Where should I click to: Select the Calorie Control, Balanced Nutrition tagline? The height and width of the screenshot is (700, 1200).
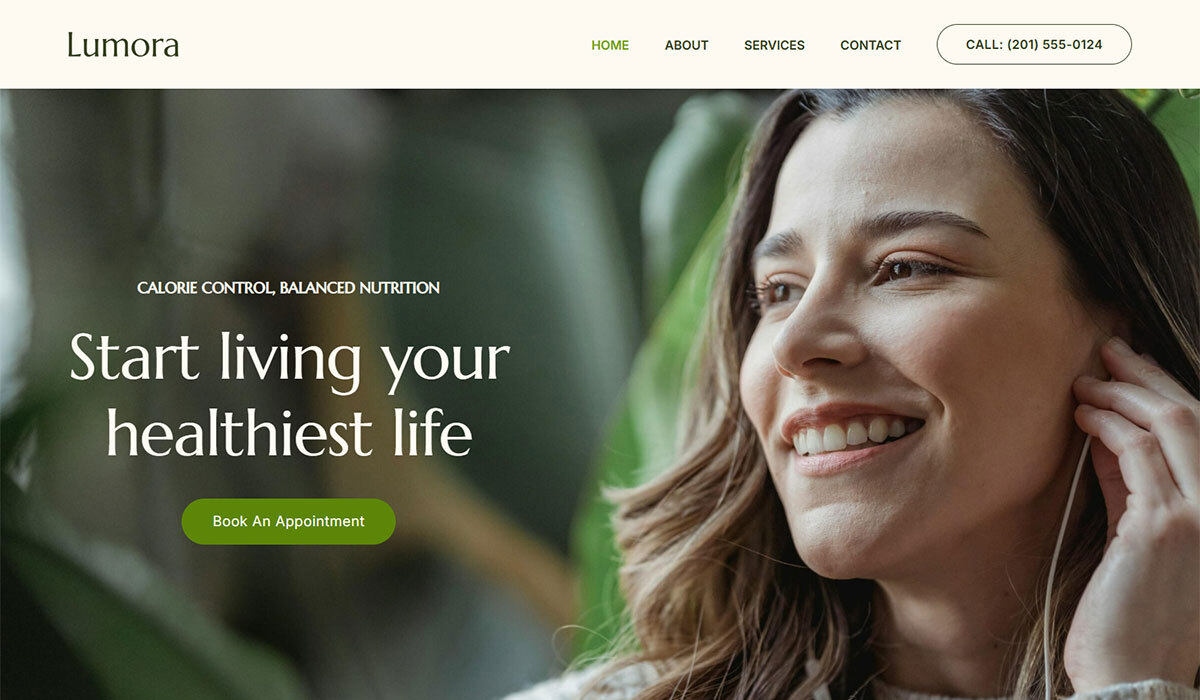tap(288, 288)
